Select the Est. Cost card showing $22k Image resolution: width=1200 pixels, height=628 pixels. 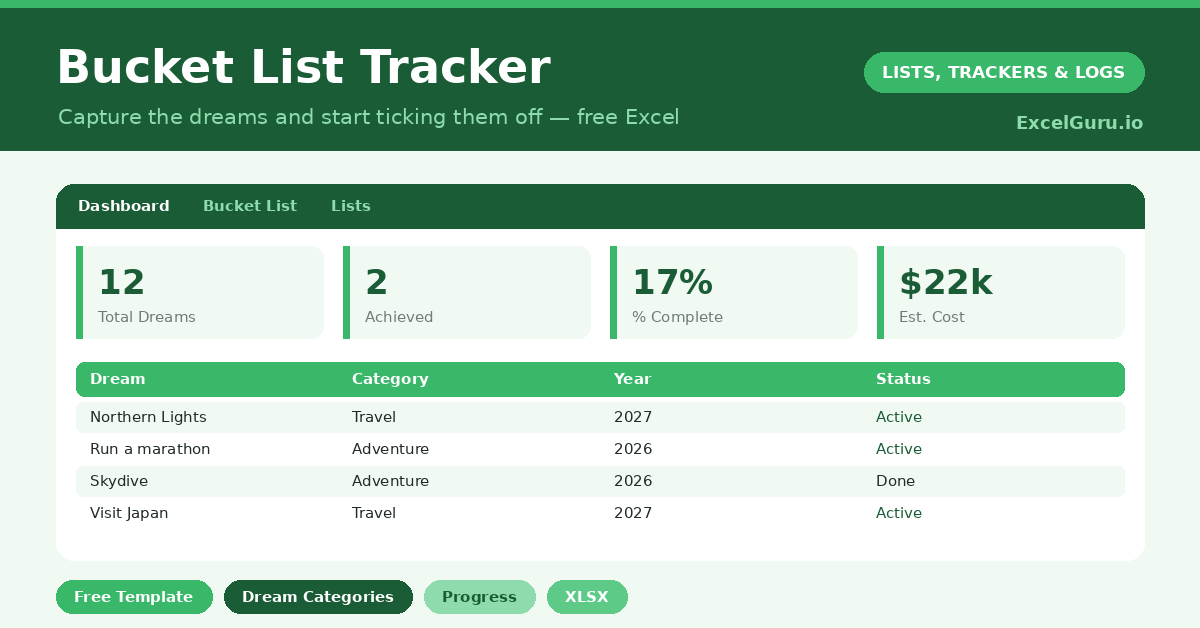(x=1001, y=292)
